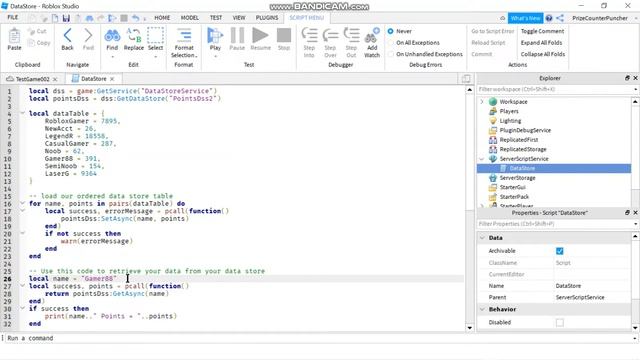Click the Step Into debugger icon
This screenshot has width=640, height=360.
309,36
